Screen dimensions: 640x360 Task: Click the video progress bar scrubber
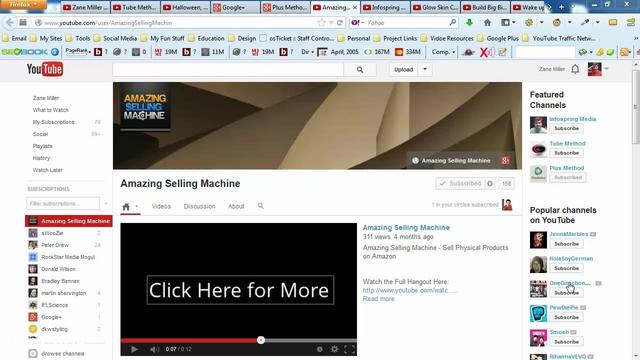tap(261, 340)
